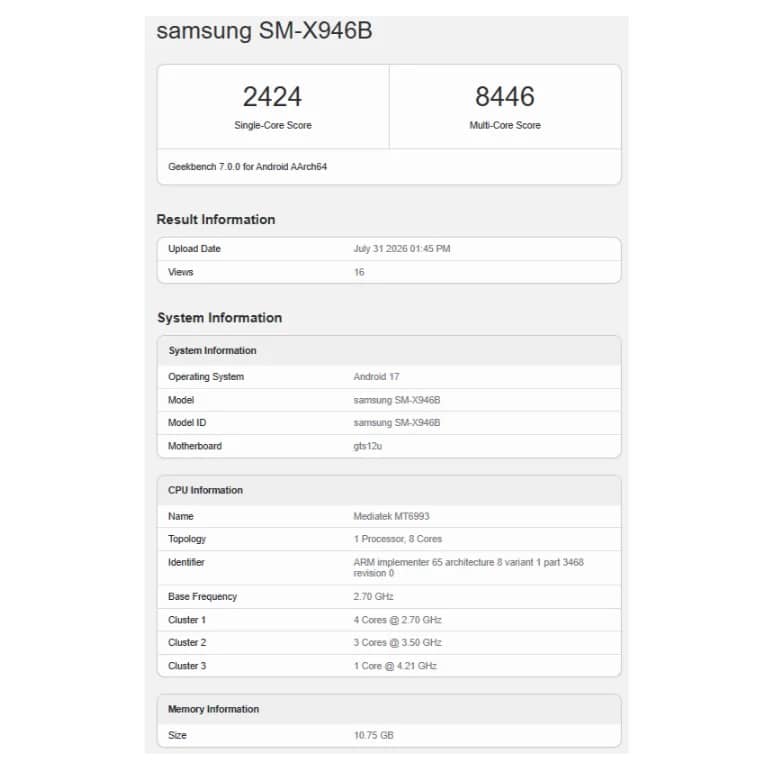The width and height of the screenshot is (770, 770).
Task: Select the motherboard value gts12u
Action: click(368, 446)
